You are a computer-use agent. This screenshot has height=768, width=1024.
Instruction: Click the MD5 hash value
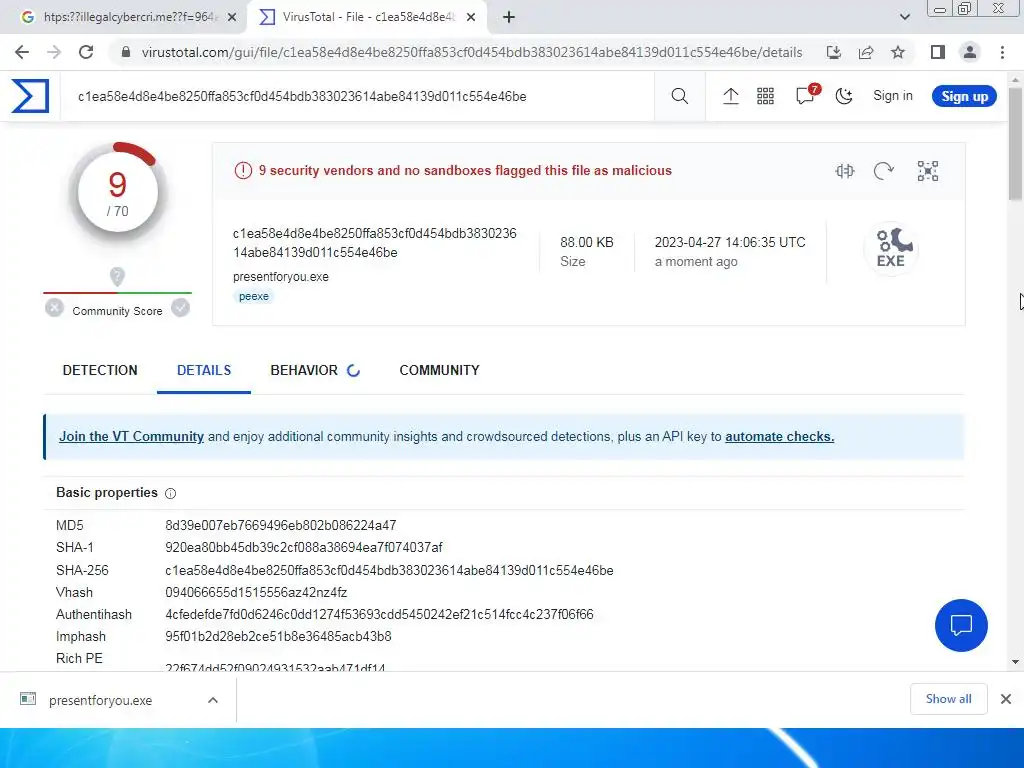[281, 526]
